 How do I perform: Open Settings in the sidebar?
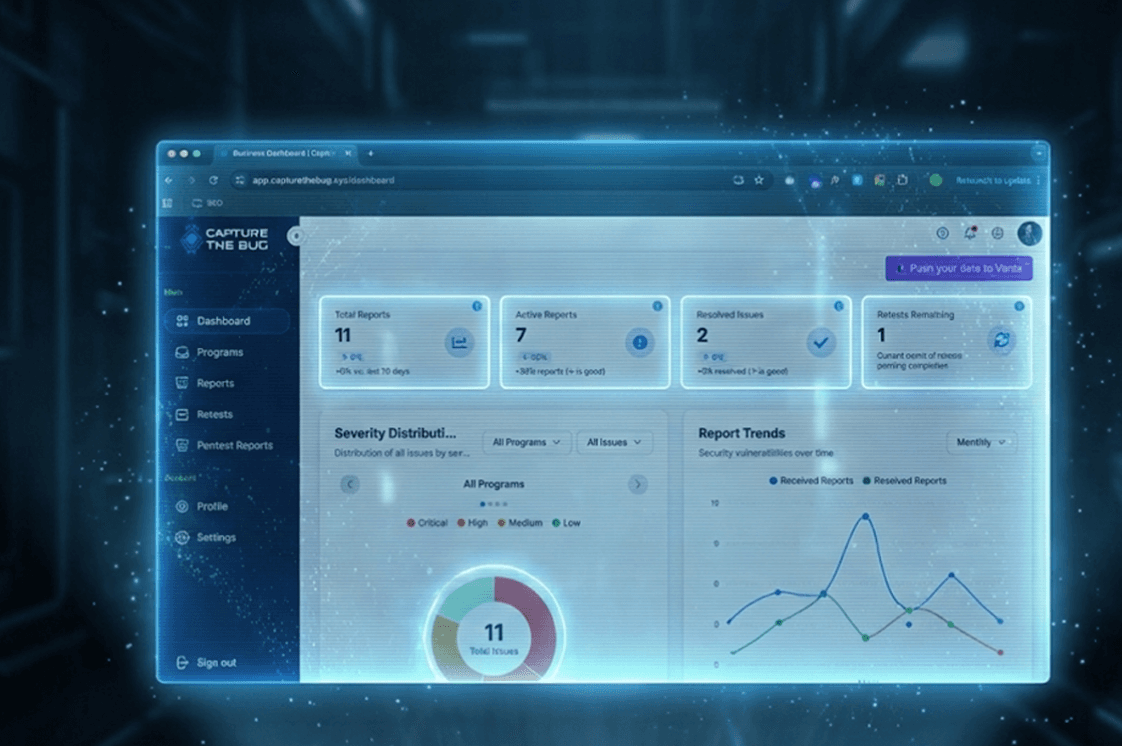206,537
